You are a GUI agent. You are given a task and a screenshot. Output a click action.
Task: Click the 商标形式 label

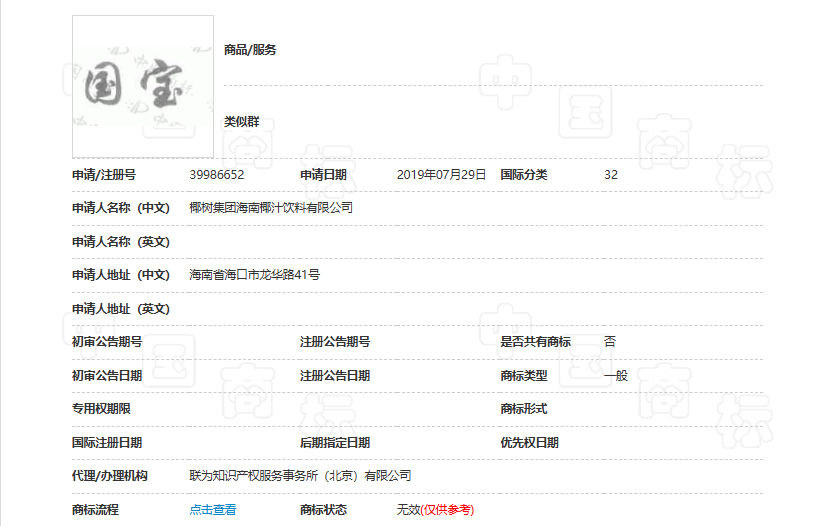point(524,409)
